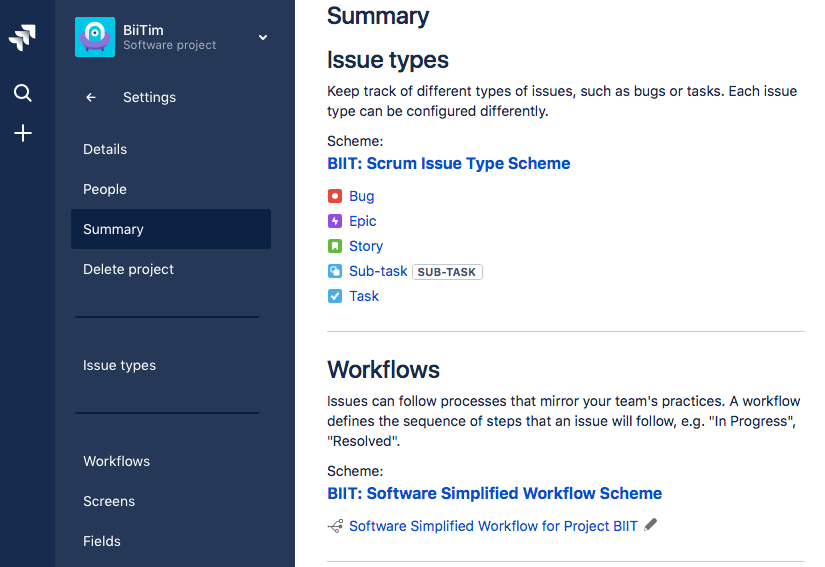This screenshot has height=567, width=825.
Task: Click the green Story bookmark icon
Action: tap(335, 246)
